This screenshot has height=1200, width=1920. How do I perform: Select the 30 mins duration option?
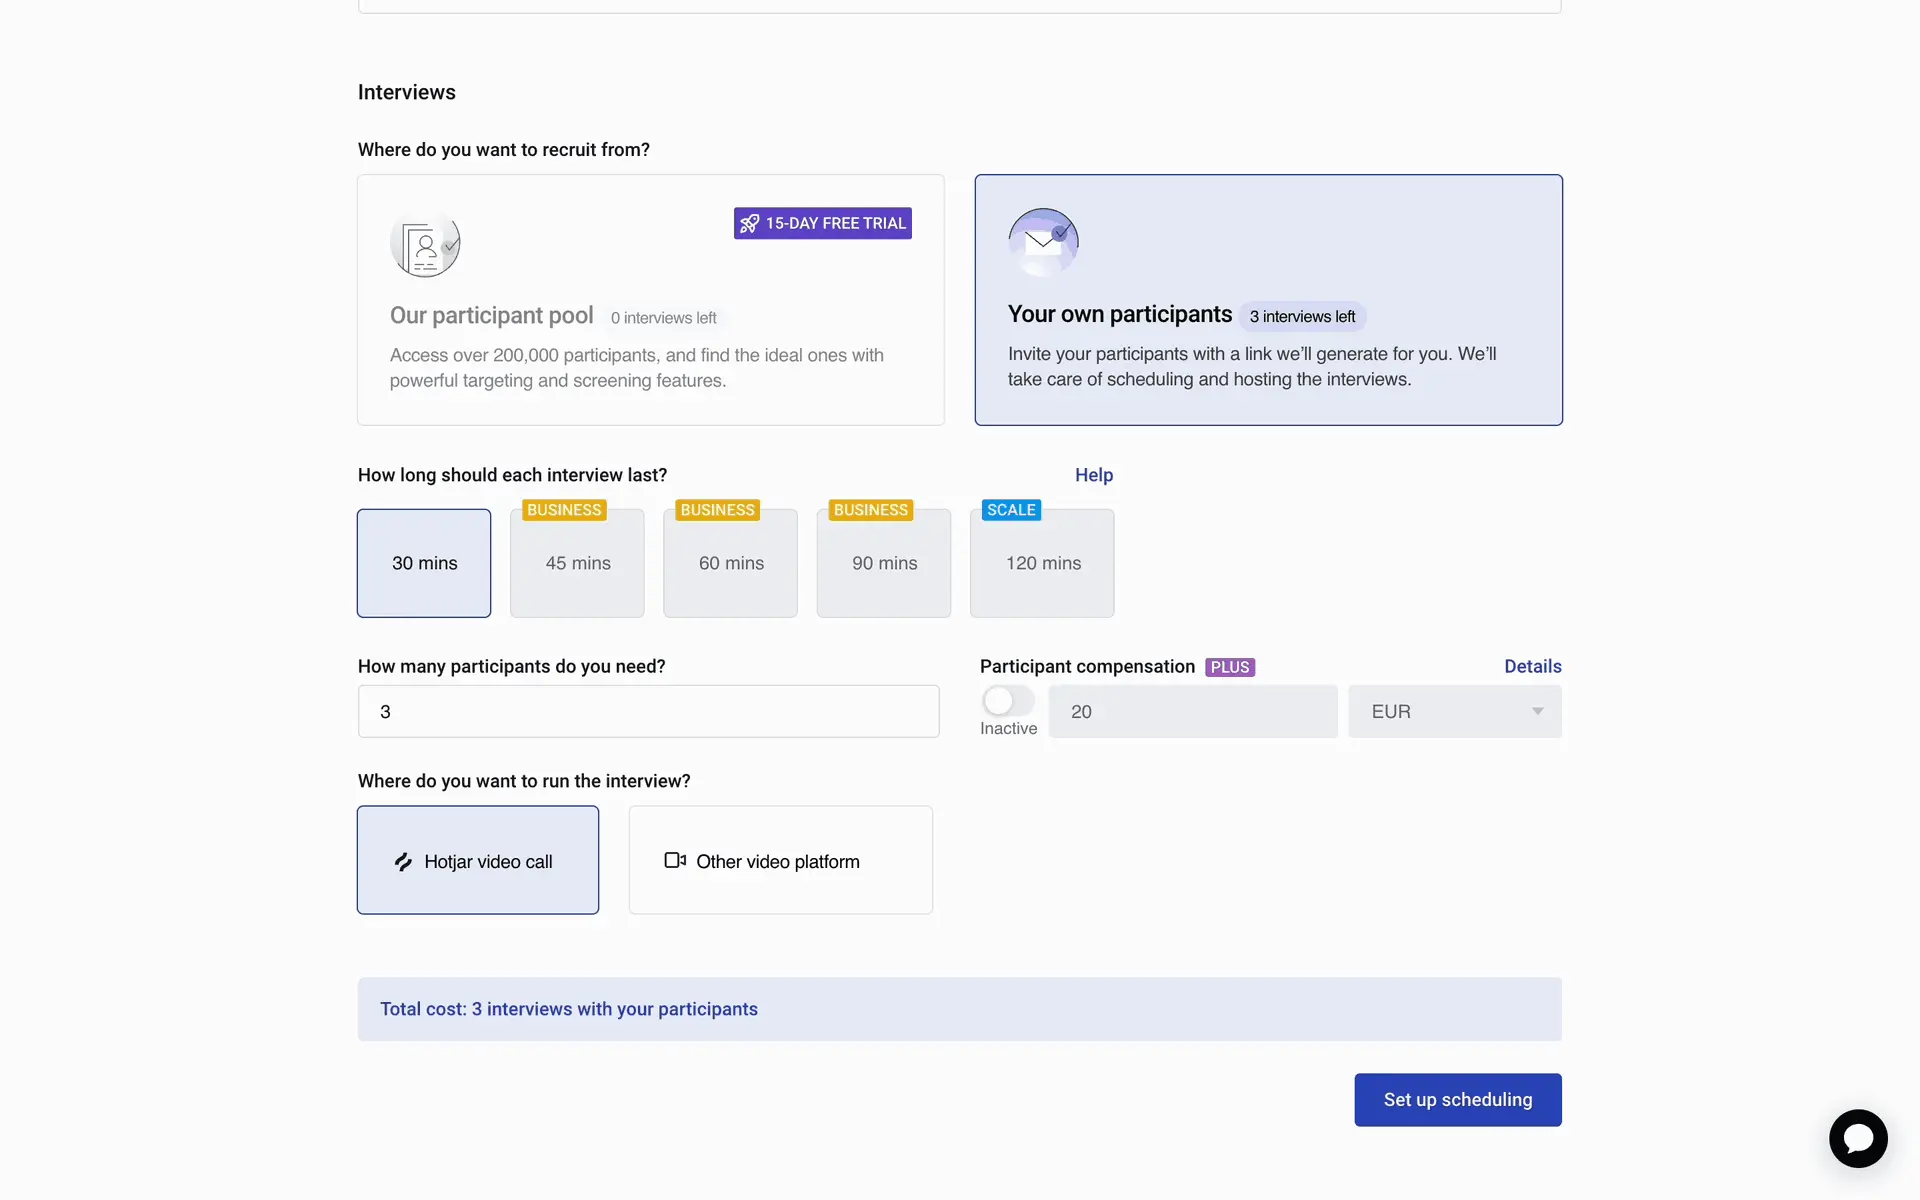tap(424, 563)
